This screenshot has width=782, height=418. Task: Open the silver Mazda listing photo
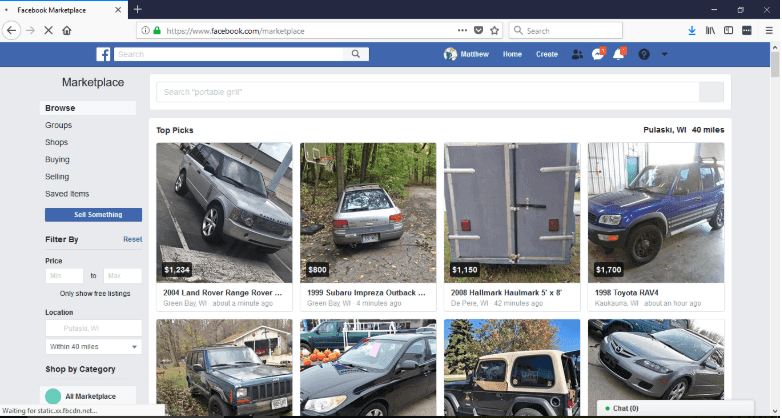pos(656,359)
